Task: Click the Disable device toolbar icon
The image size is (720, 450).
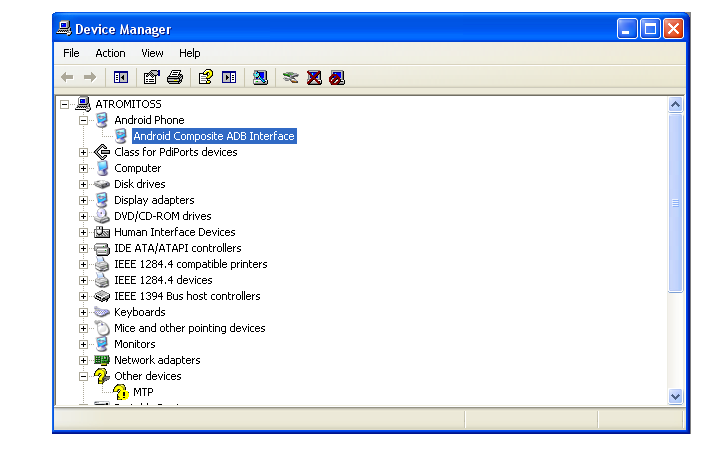Action: click(x=337, y=77)
